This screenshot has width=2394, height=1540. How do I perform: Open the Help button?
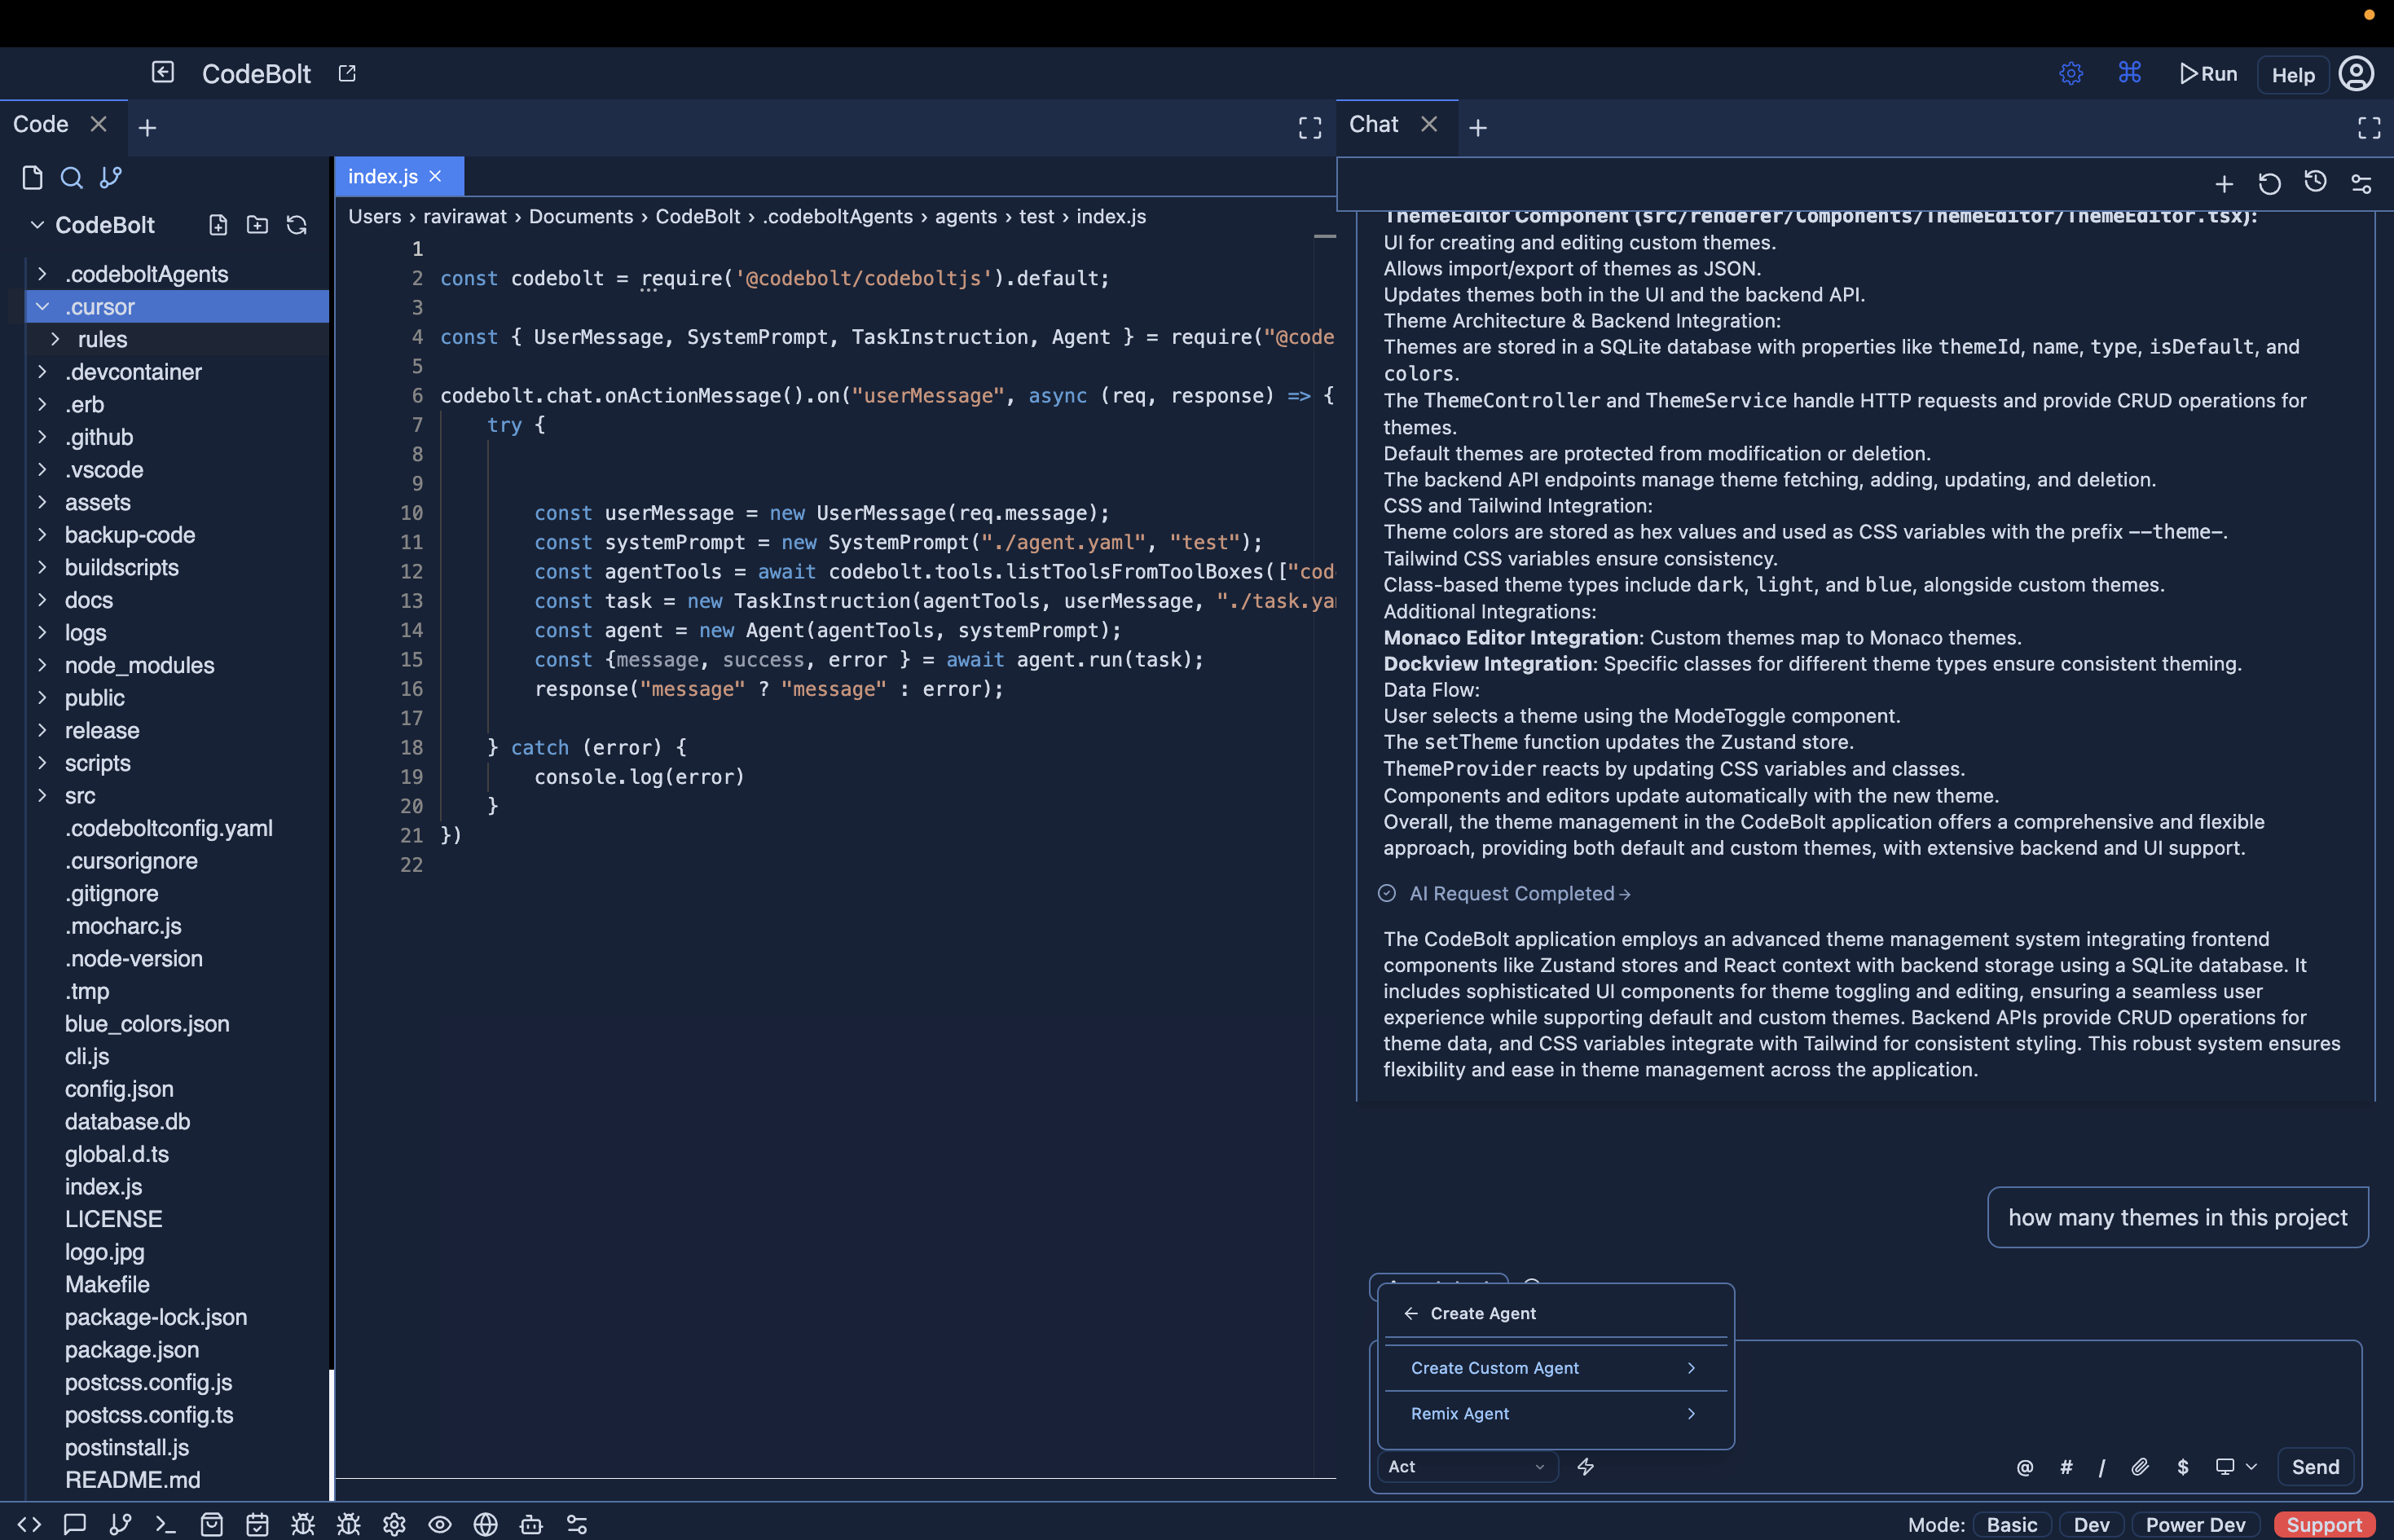(x=2293, y=75)
